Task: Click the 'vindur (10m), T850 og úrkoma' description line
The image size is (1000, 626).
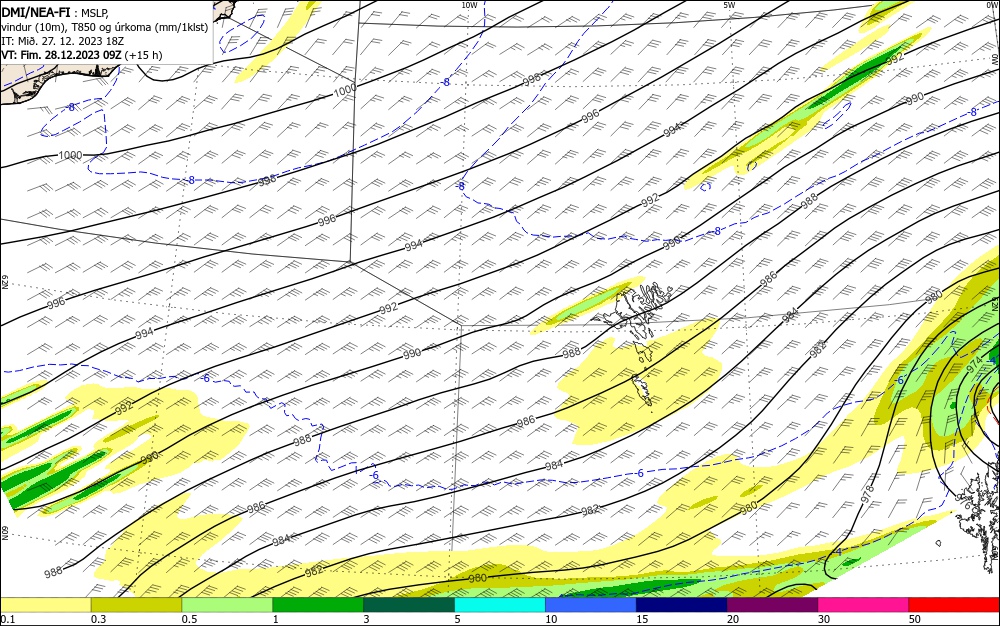Action: (x=105, y=26)
